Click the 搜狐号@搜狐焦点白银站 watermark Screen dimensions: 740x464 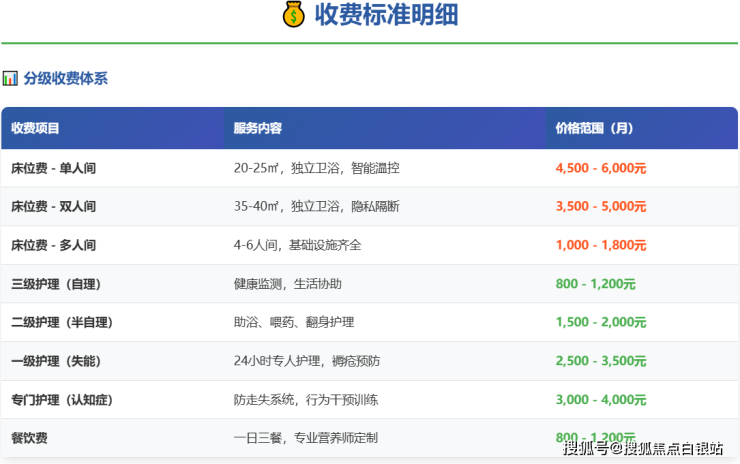click(x=643, y=447)
